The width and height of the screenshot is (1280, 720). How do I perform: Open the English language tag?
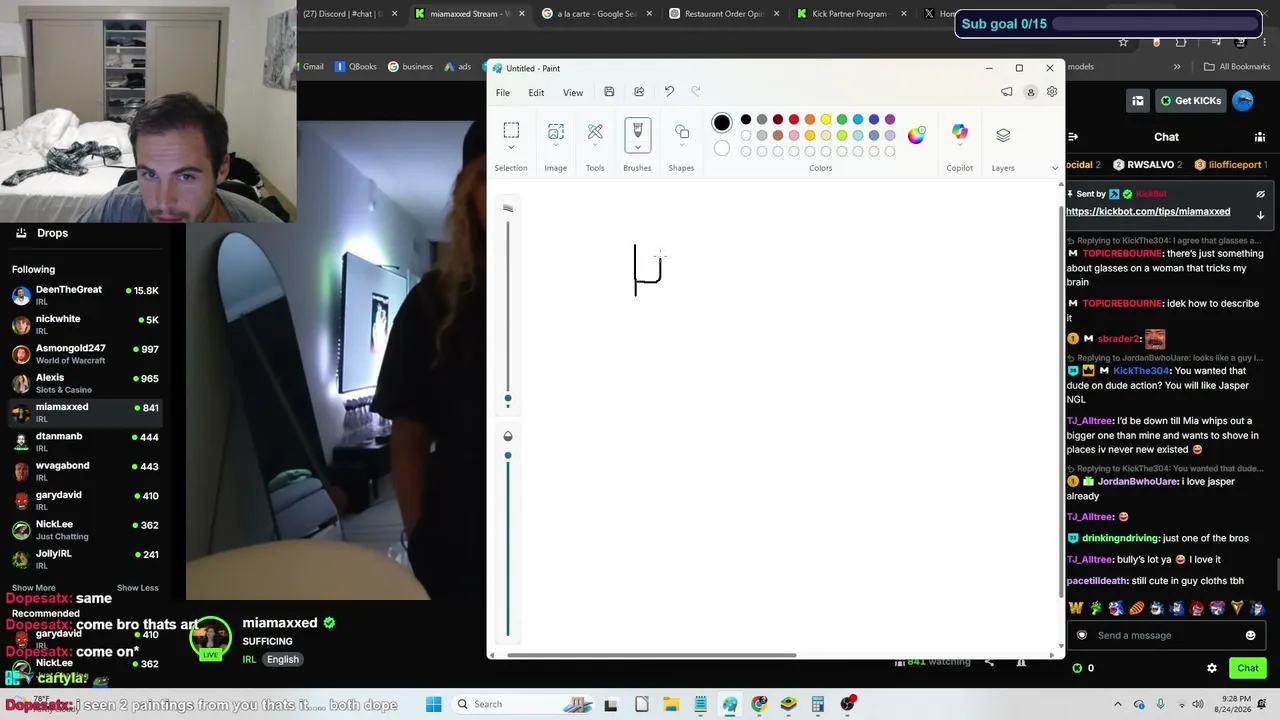coord(283,660)
